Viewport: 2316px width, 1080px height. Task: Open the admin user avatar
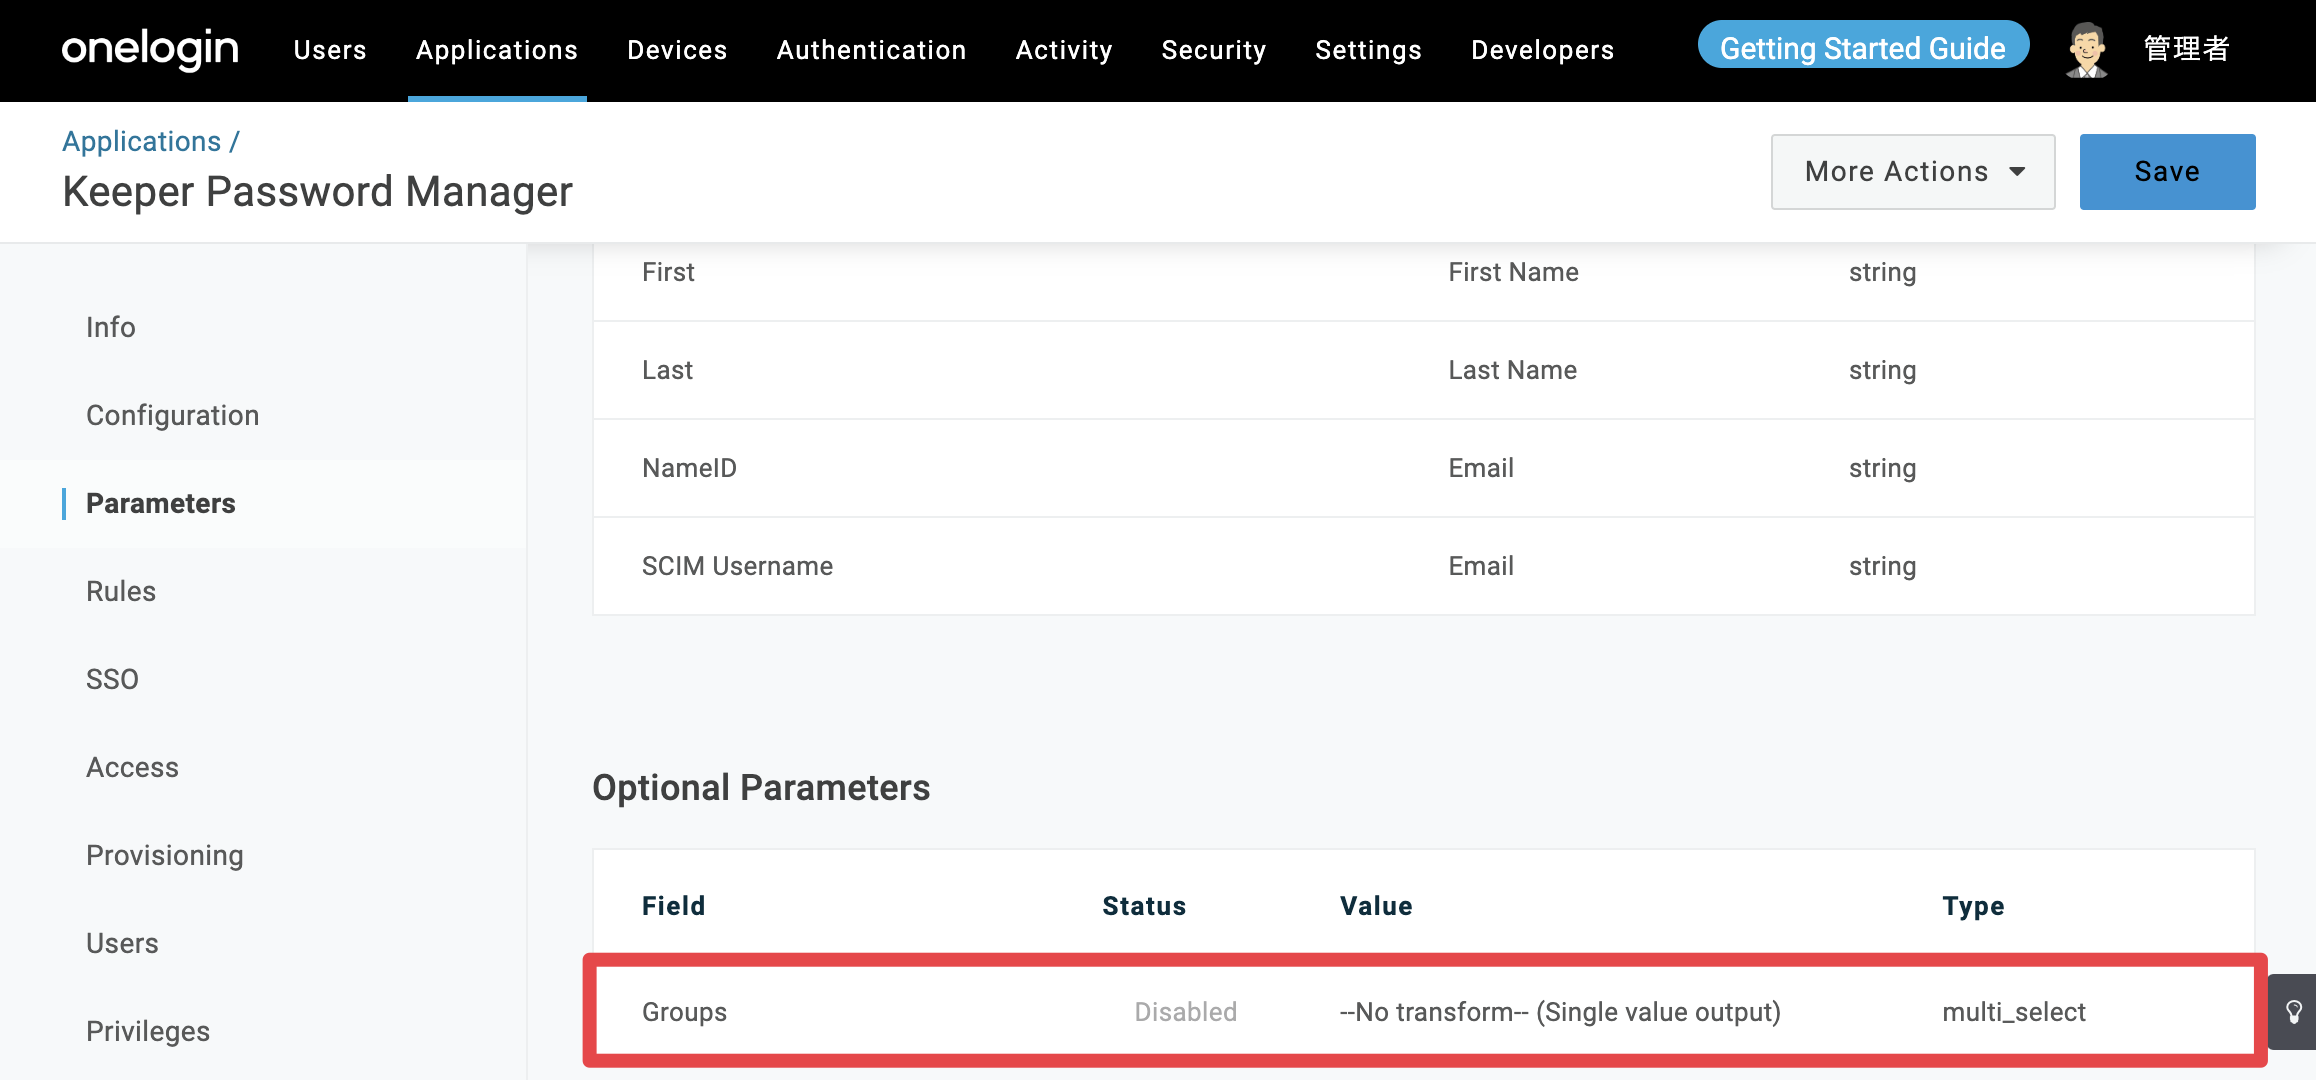tap(2087, 49)
